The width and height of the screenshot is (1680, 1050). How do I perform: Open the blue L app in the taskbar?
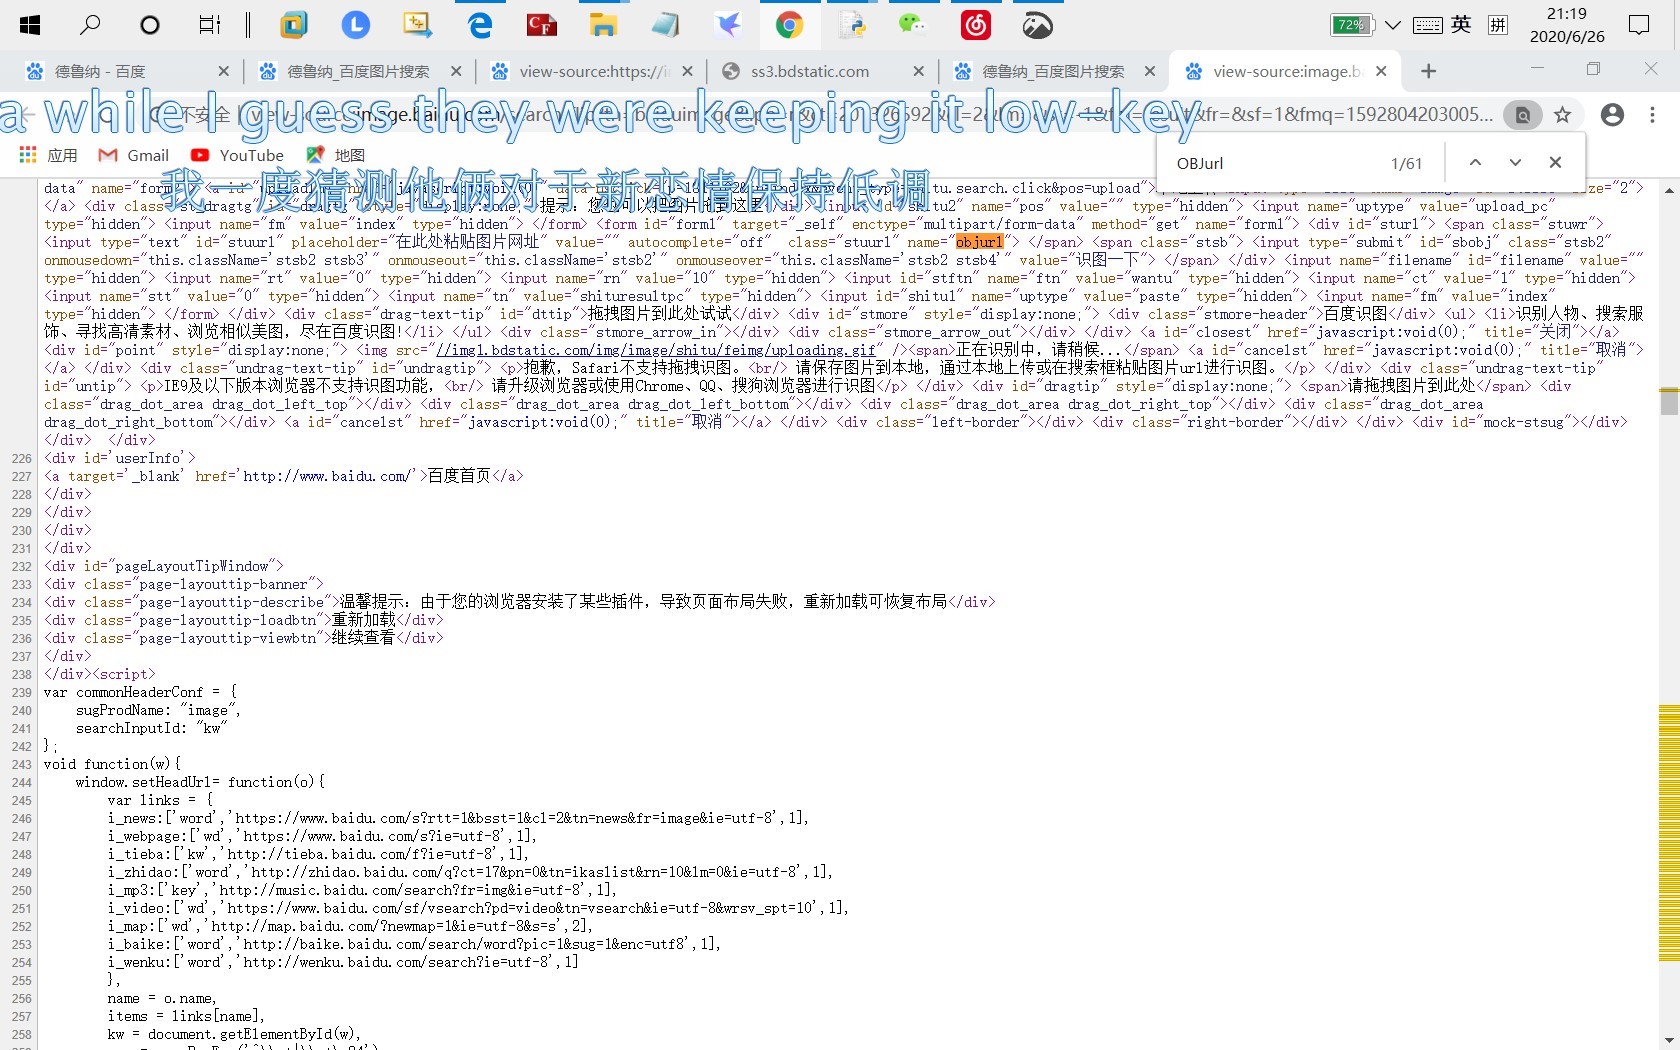coord(355,25)
